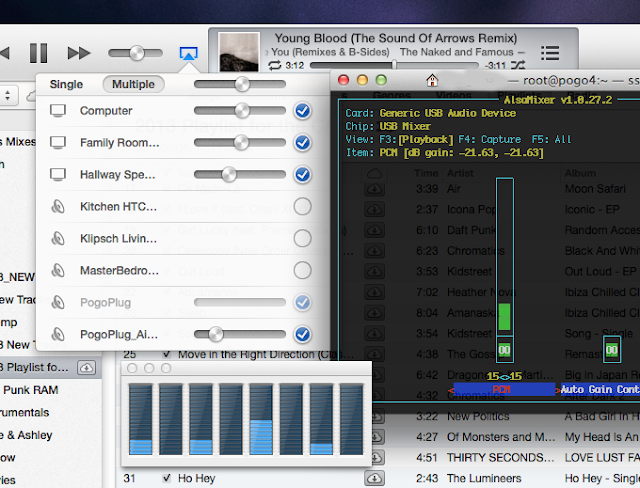Image resolution: width=640 pixels, height=488 pixels.
Task: Select F3: [Playback] view in AlsaMixer
Action: 416,140
